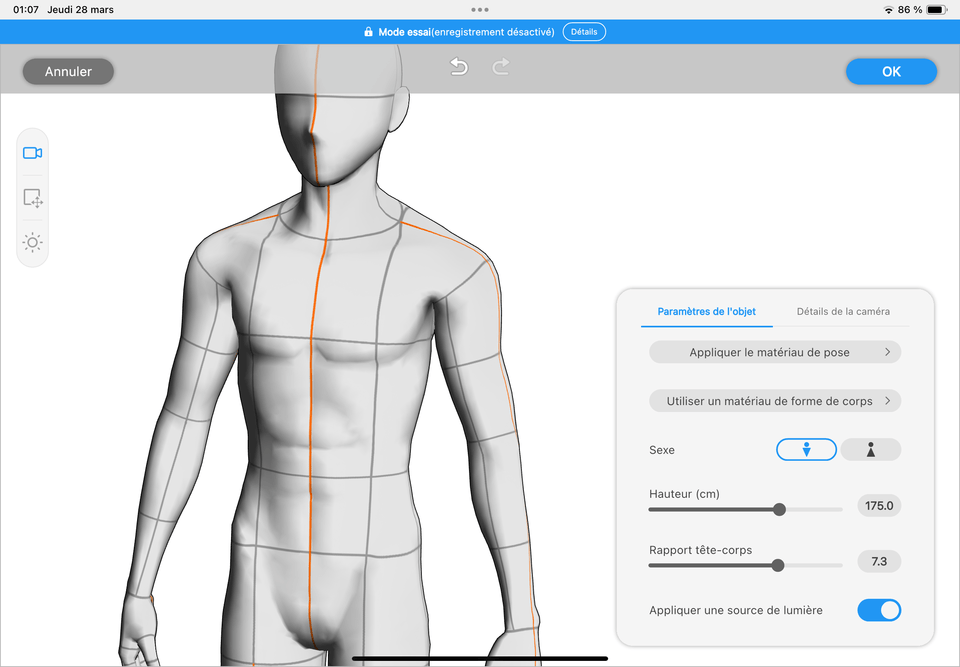The width and height of the screenshot is (960, 667).
Task: Open the Détails trial info button
Action: point(584,32)
